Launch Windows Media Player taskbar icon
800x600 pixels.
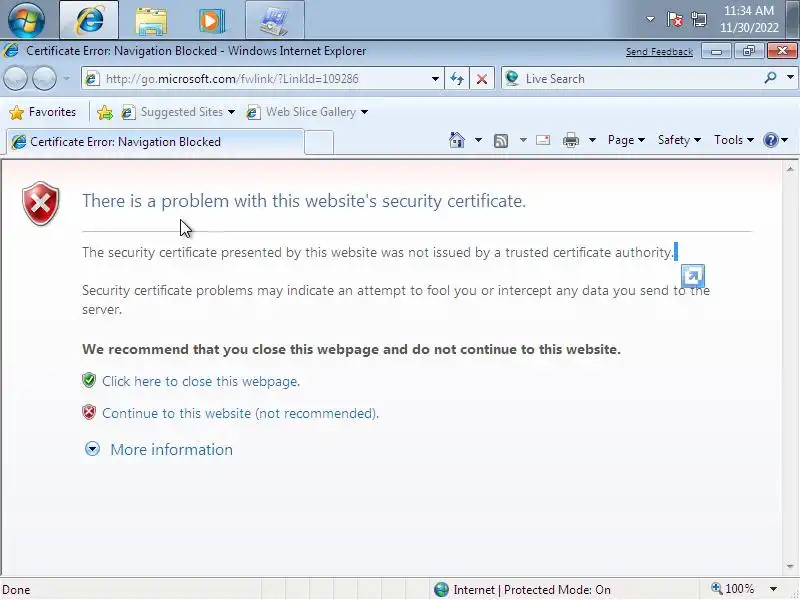tap(212, 20)
